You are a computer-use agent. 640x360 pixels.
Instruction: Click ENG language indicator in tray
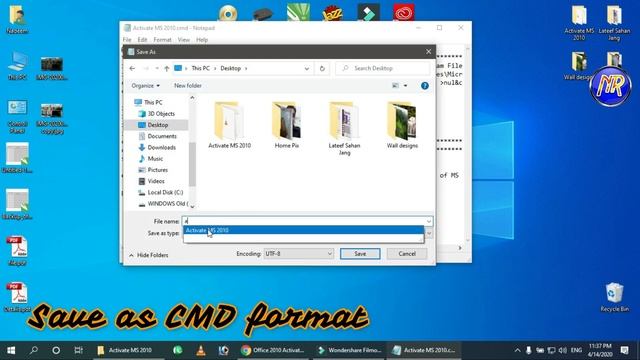coord(576,350)
